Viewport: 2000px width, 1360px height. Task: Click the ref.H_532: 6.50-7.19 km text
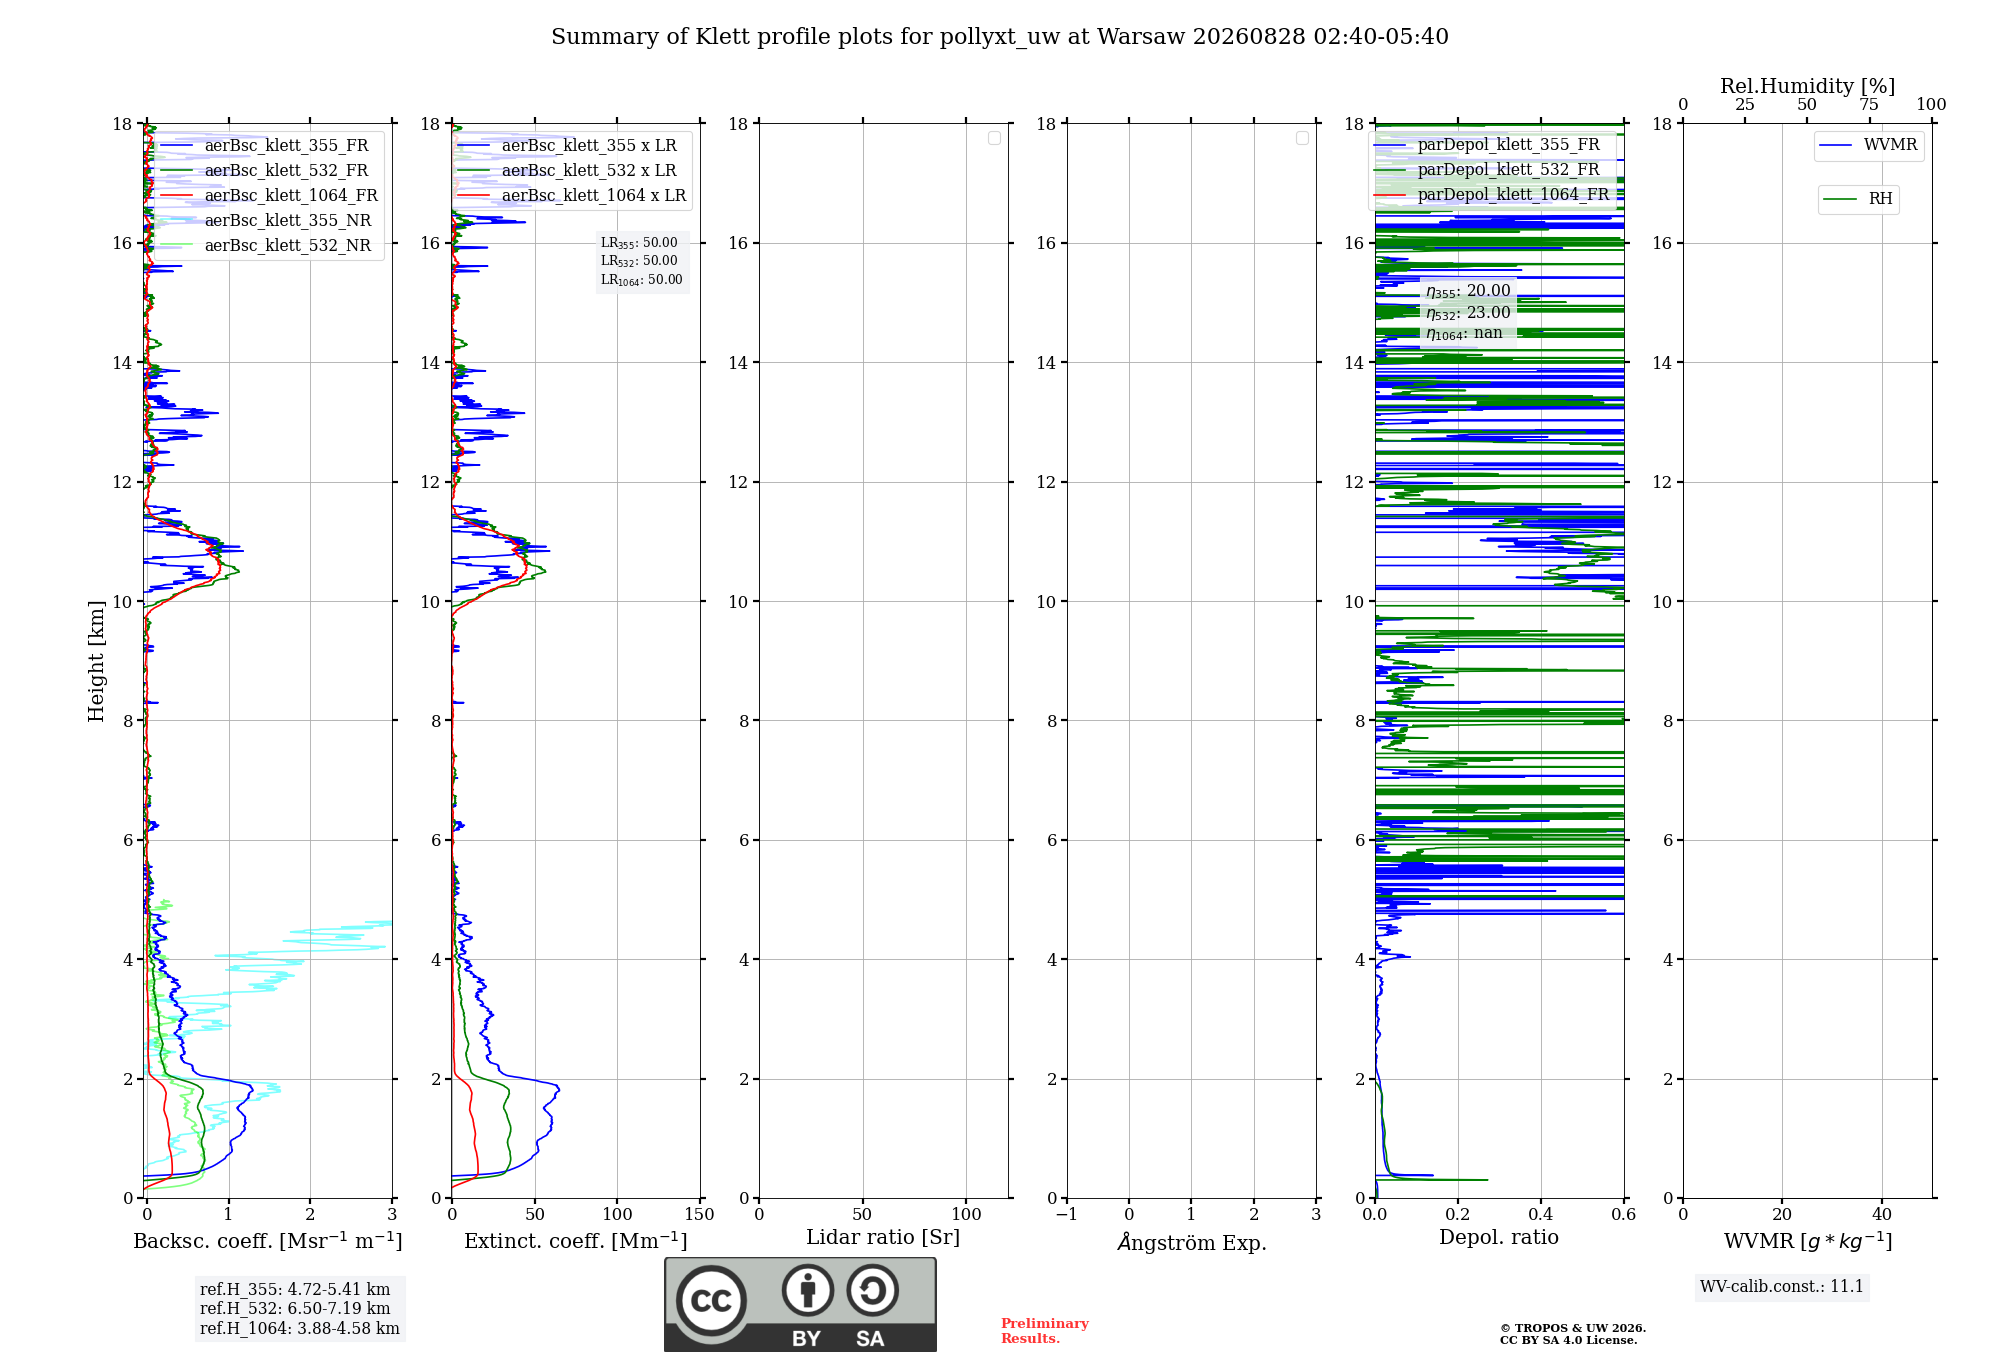click(x=295, y=1309)
